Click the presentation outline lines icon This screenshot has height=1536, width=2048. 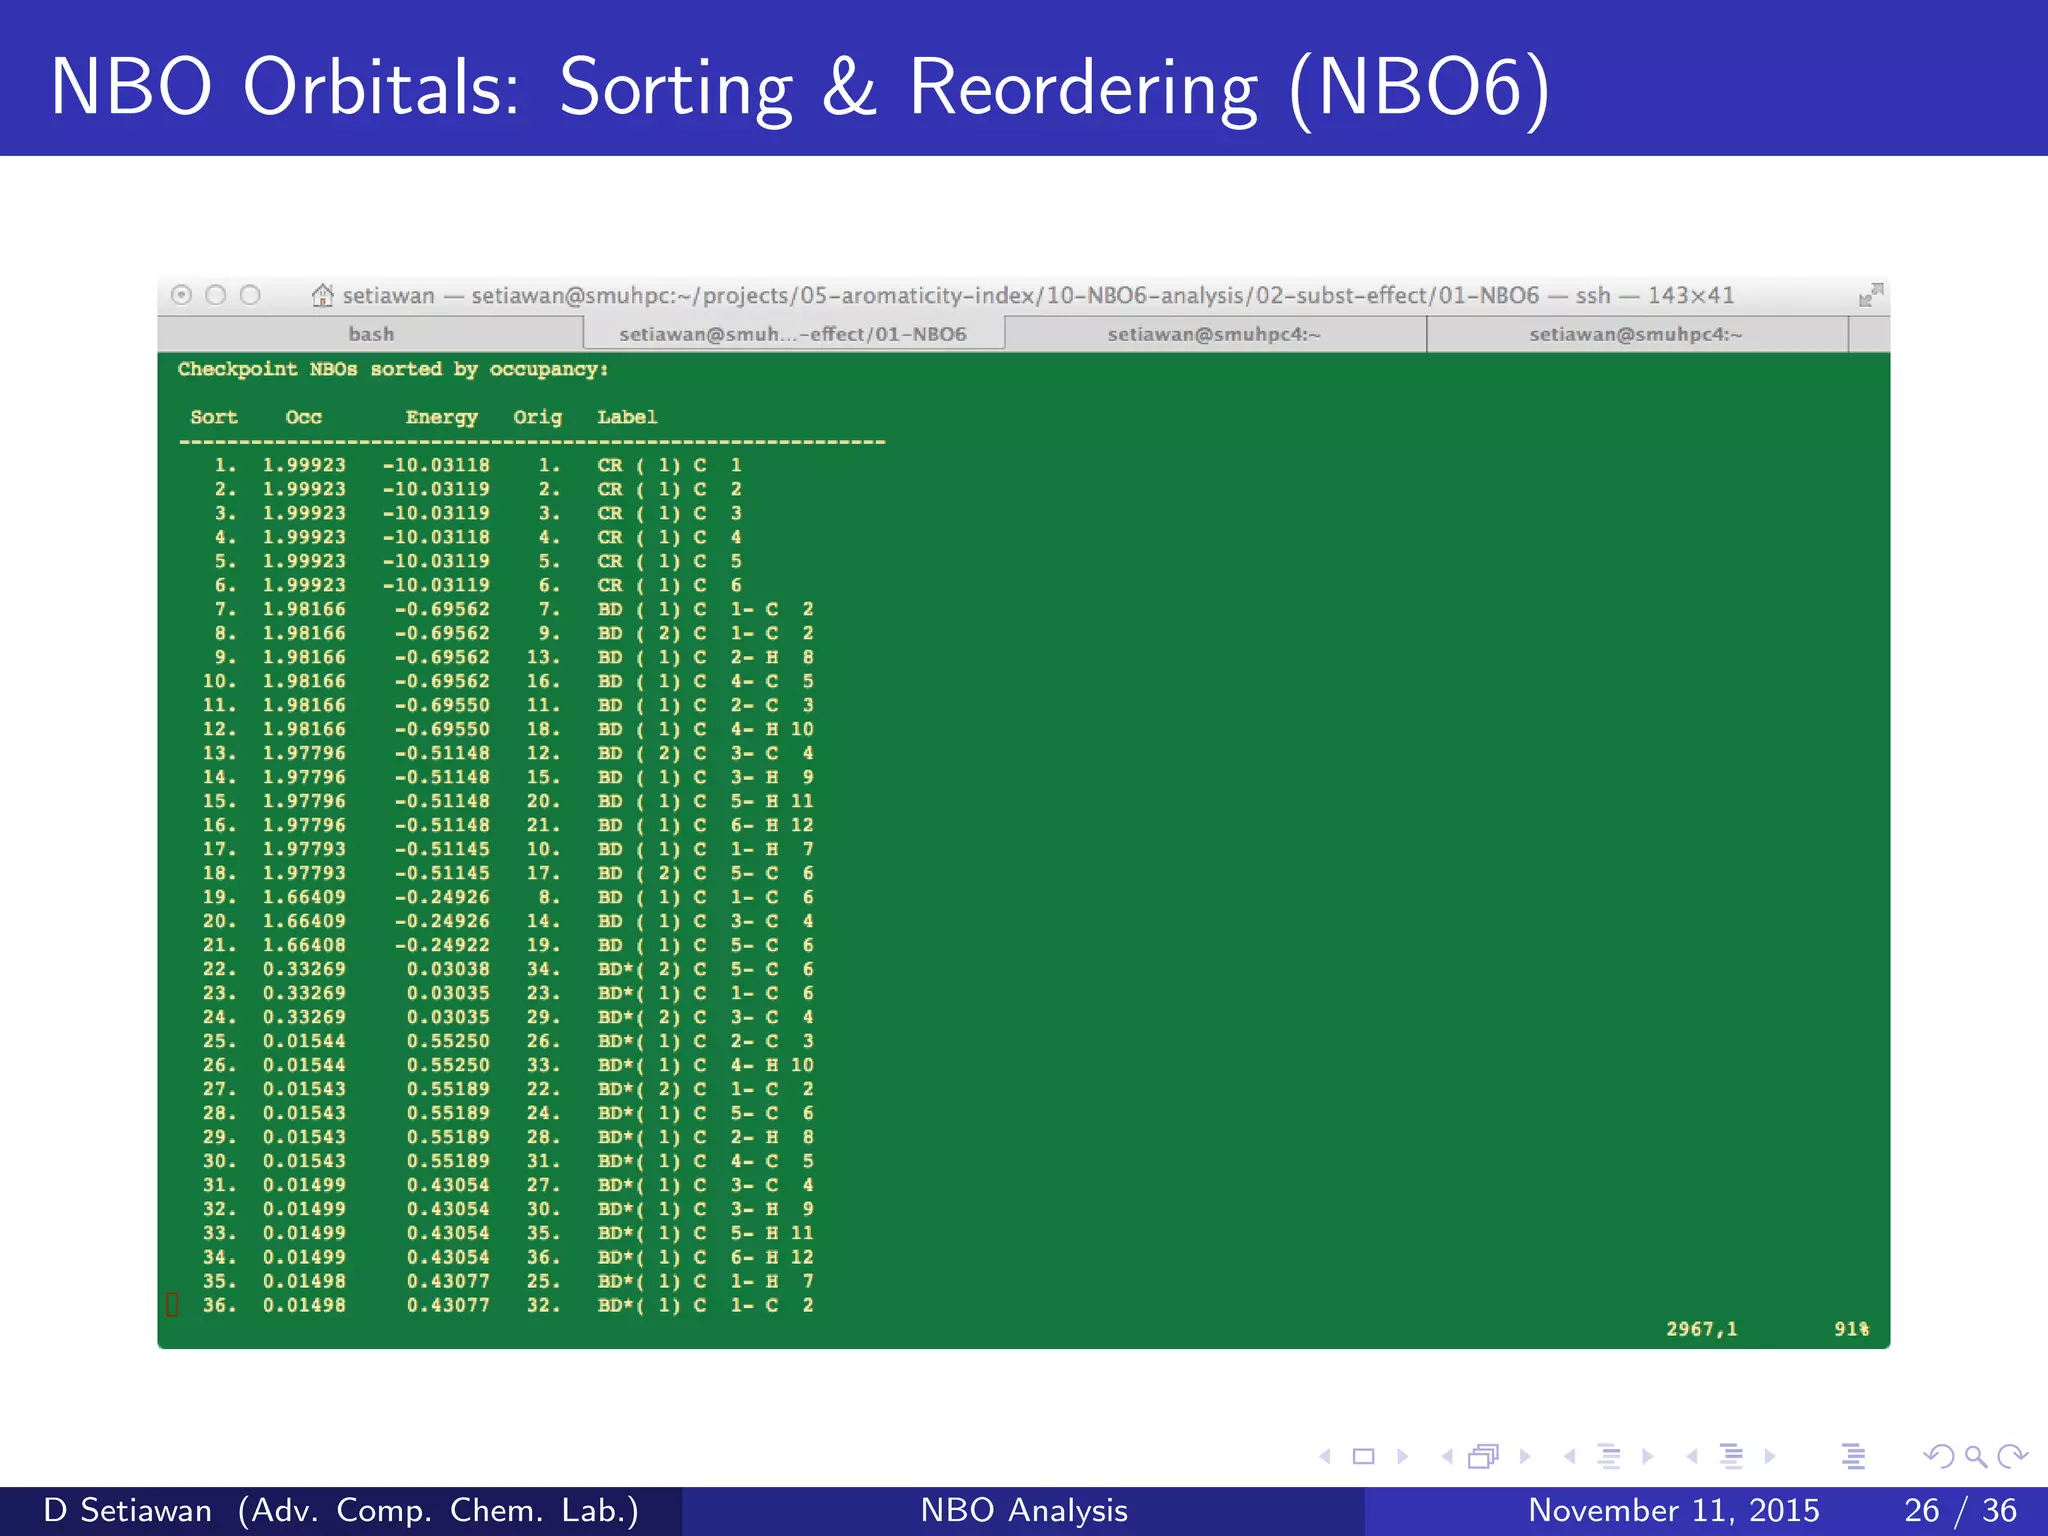1853,1457
